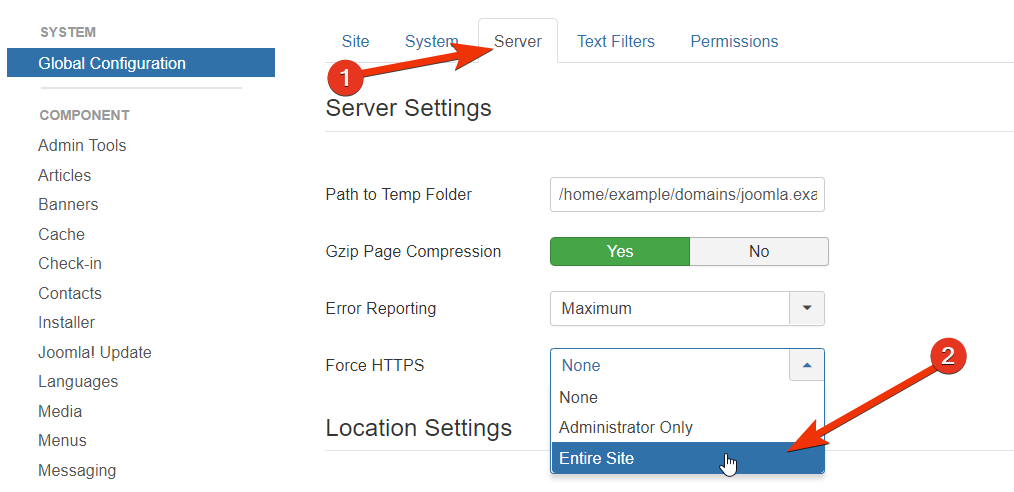Image resolution: width=1014 pixels, height=492 pixels.
Task: Open Articles component settings
Action: click(65, 175)
